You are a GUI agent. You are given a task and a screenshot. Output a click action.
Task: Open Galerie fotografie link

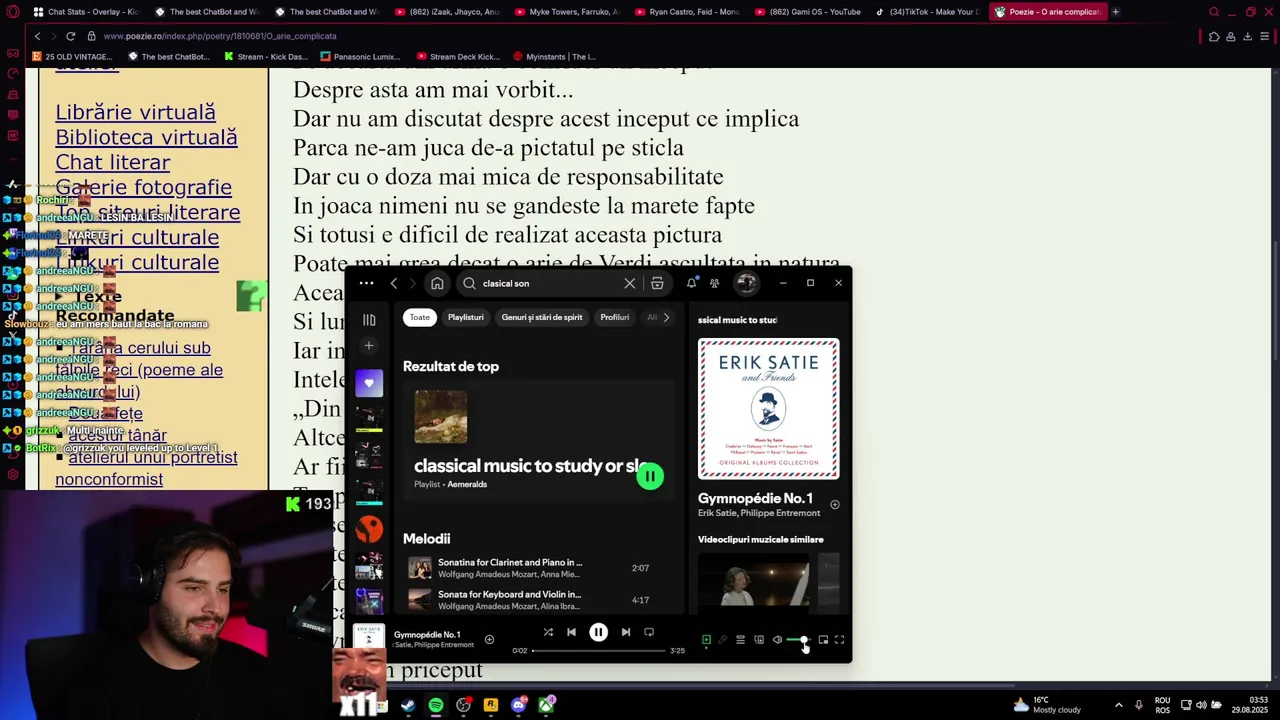(x=143, y=187)
